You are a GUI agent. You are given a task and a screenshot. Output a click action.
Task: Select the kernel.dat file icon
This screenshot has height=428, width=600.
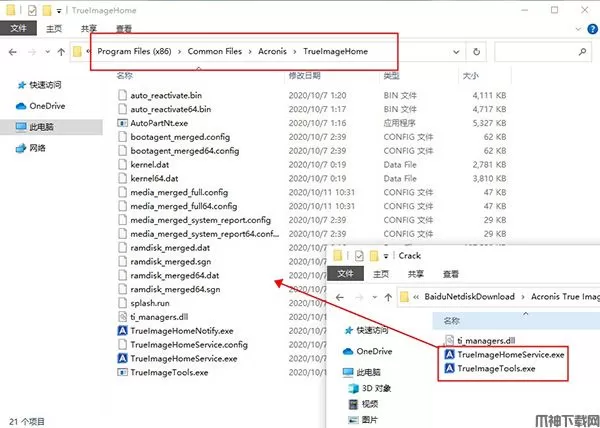pyautogui.click(x=122, y=164)
